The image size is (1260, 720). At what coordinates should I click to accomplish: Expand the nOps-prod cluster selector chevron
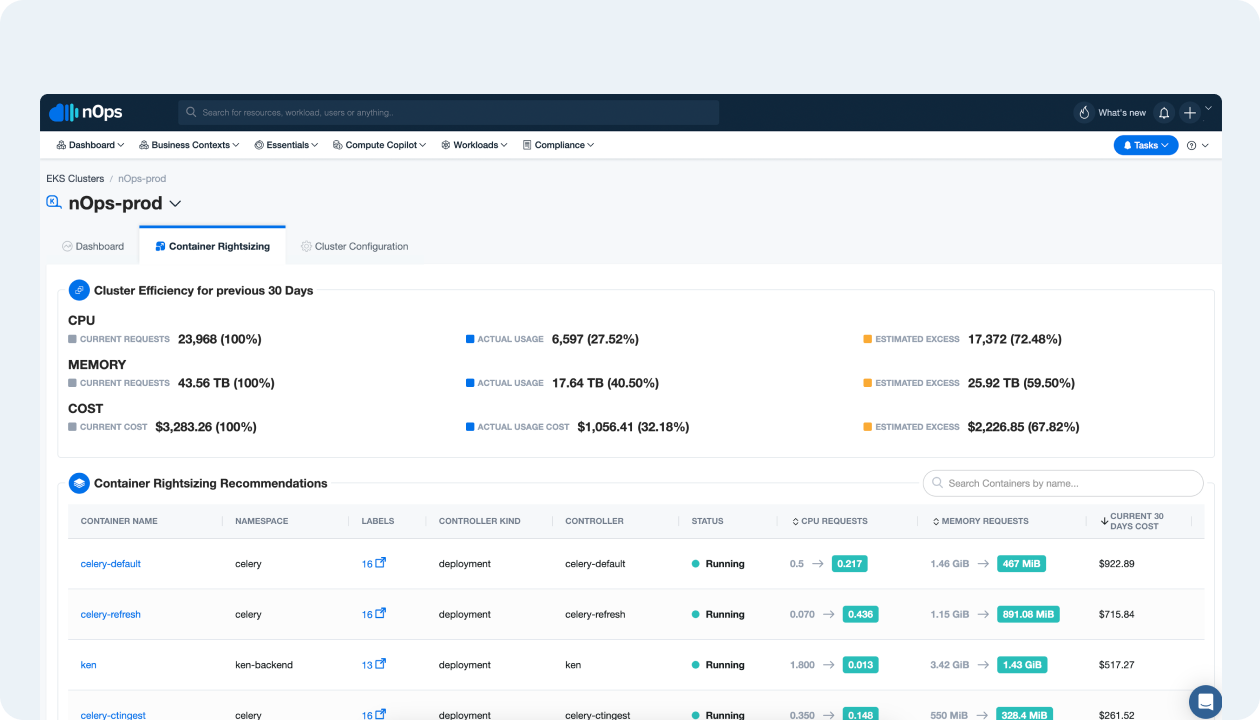tap(176, 203)
